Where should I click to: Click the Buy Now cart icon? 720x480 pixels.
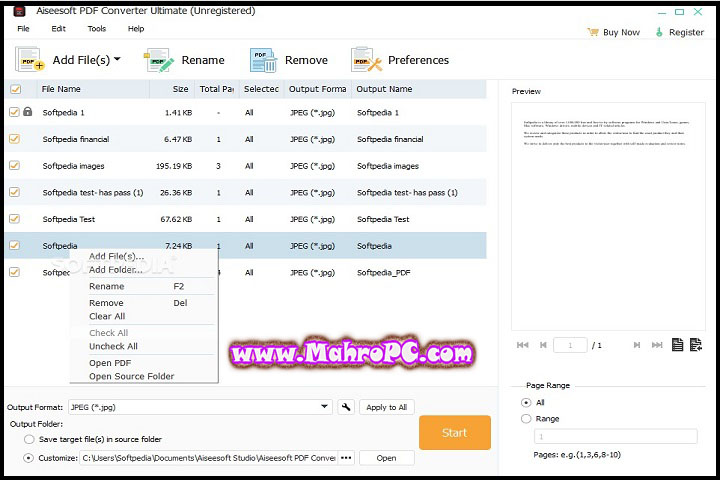point(593,32)
